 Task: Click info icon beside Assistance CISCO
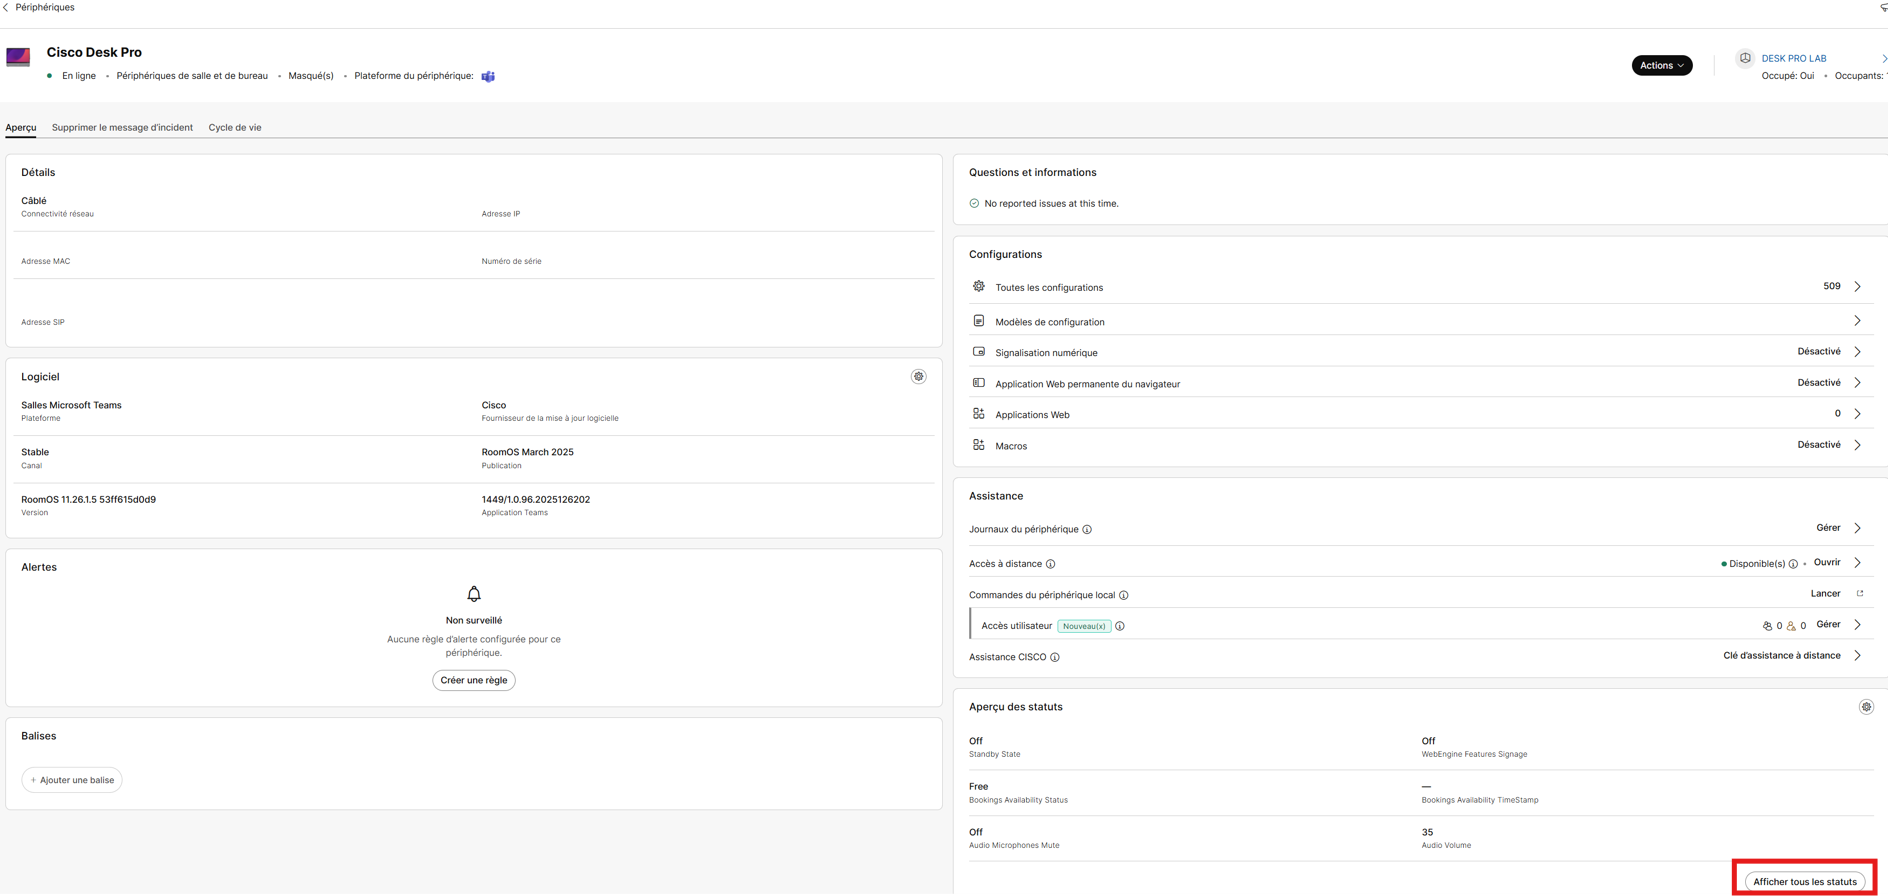click(1055, 657)
